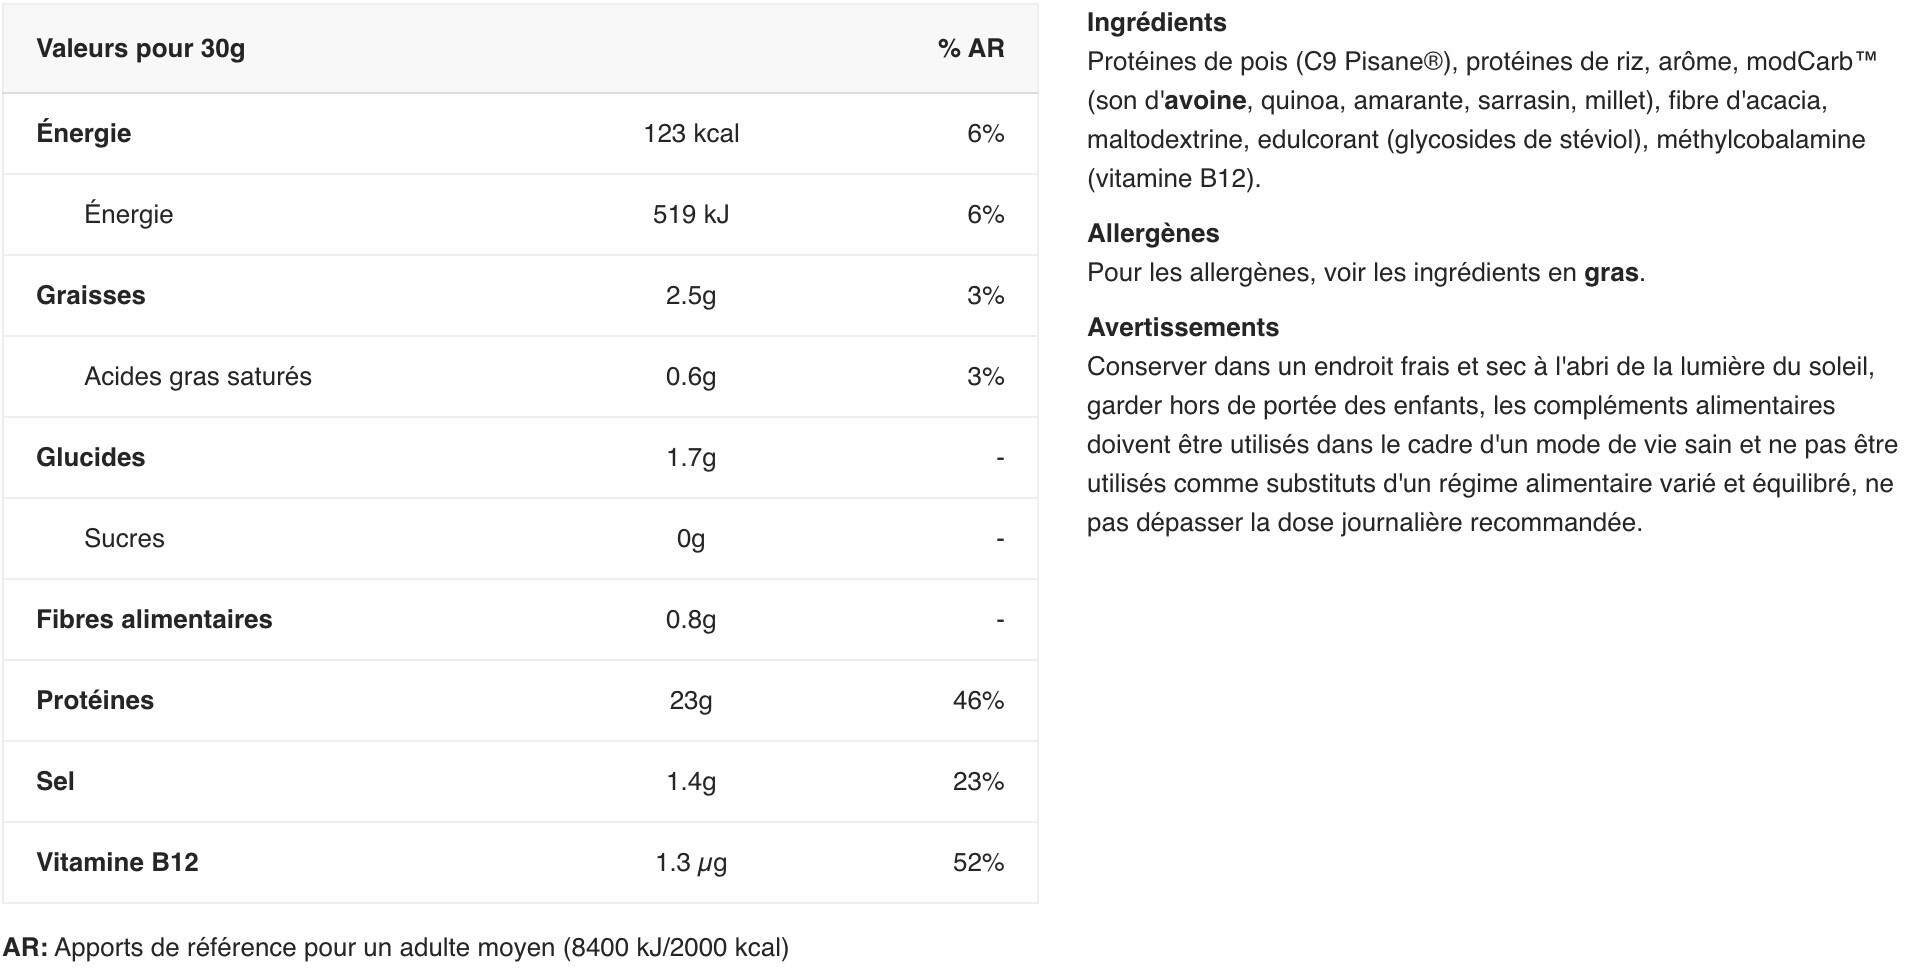Click the Glucides 1.7g value
Screen dimensions: 1926x972
pyautogui.click(x=691, y=457)
